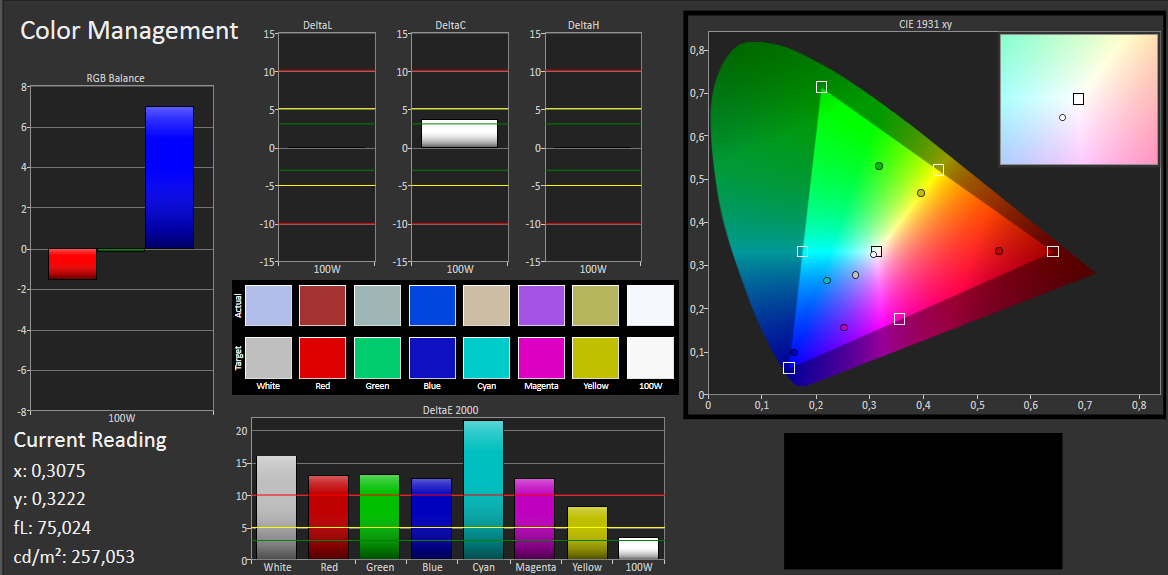
Task: Select the Actual 100W color swatch
Action: click(650, 305)
